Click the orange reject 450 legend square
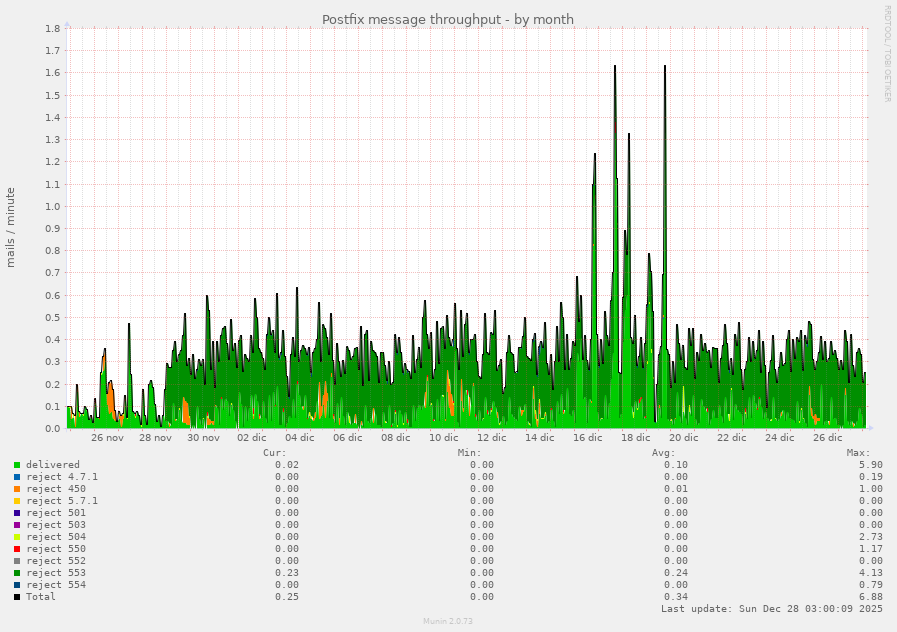Image resolution: width=897 pixels, height=632 pixels. 14,489
